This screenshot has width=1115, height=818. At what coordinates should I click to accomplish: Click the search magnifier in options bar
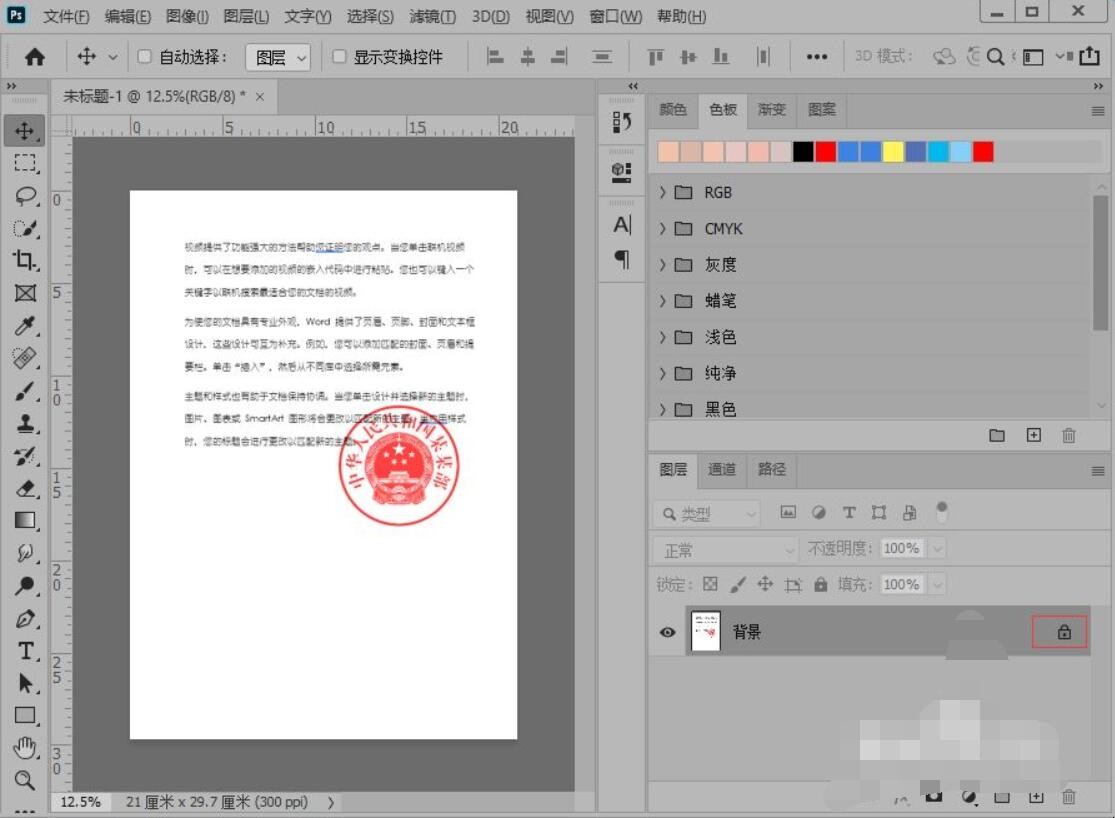pyautogui.click(x=996, y=57)
